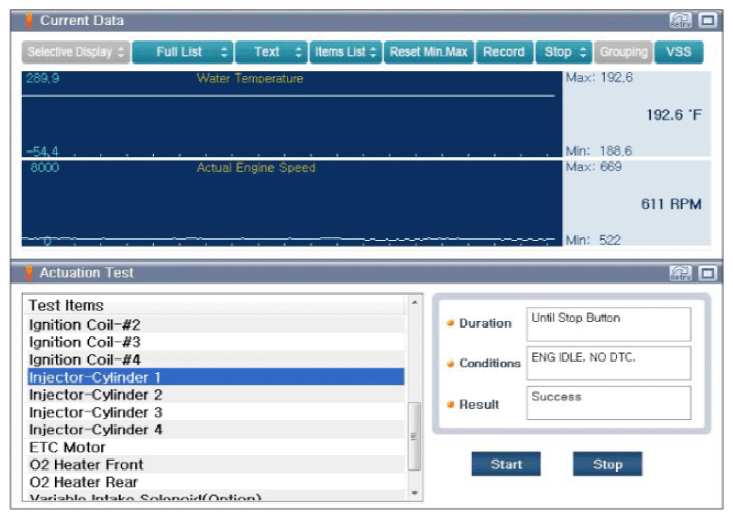Click the Result field showing Success
This screenshot has width=733, height=519.
pos(609,403)
